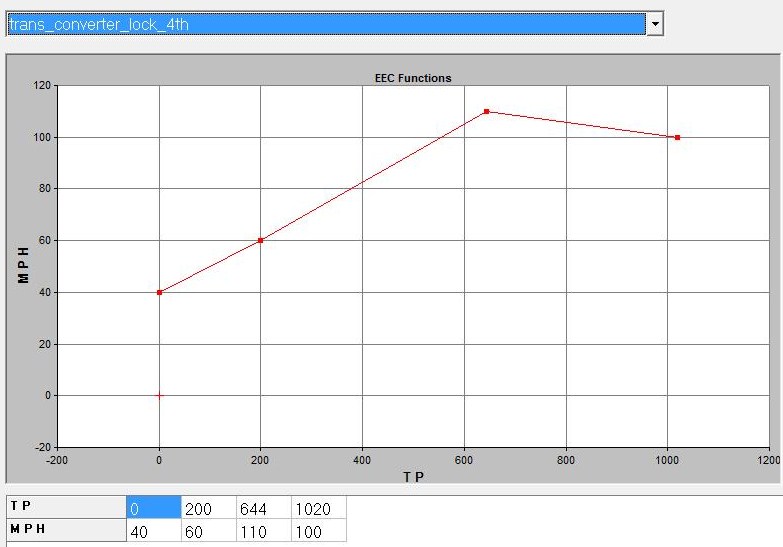
Task: Select the MPH cell containing 100
Action: click(319, 531)
